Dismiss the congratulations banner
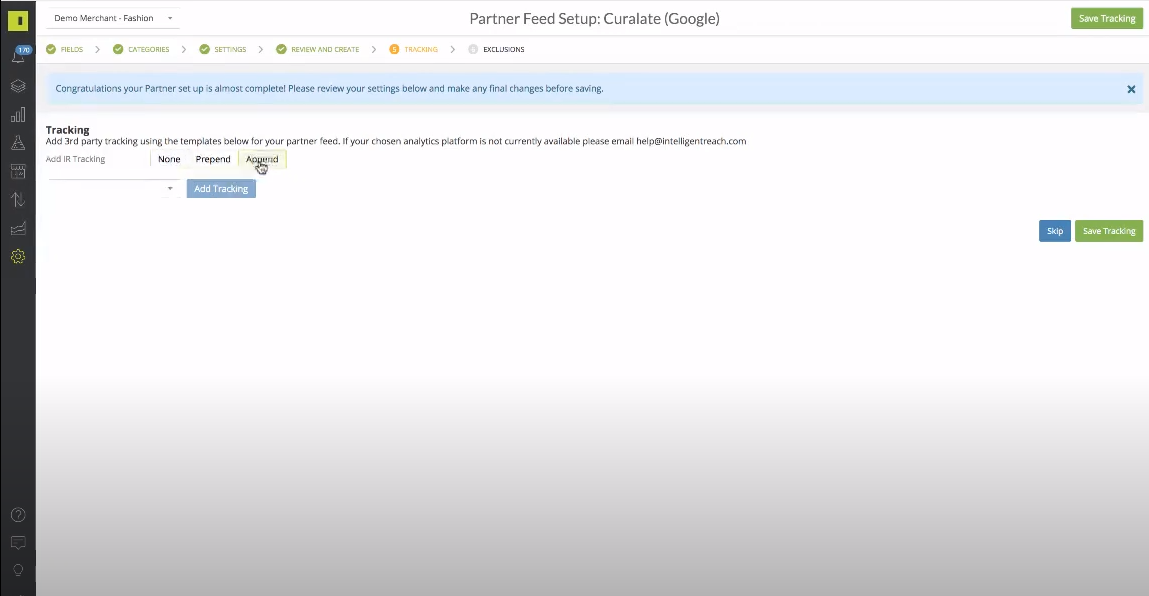Image resolution: width=1149 pixels, height=596 pixels. click(1131, 88)
